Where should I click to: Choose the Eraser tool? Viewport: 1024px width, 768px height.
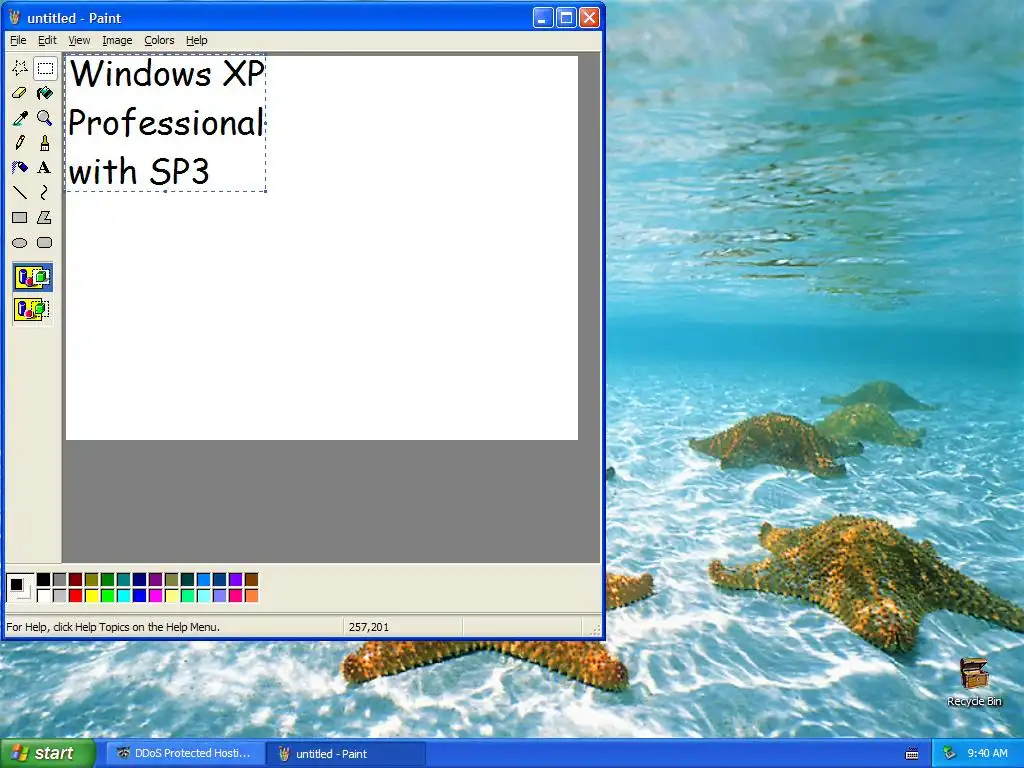(20, 93)
